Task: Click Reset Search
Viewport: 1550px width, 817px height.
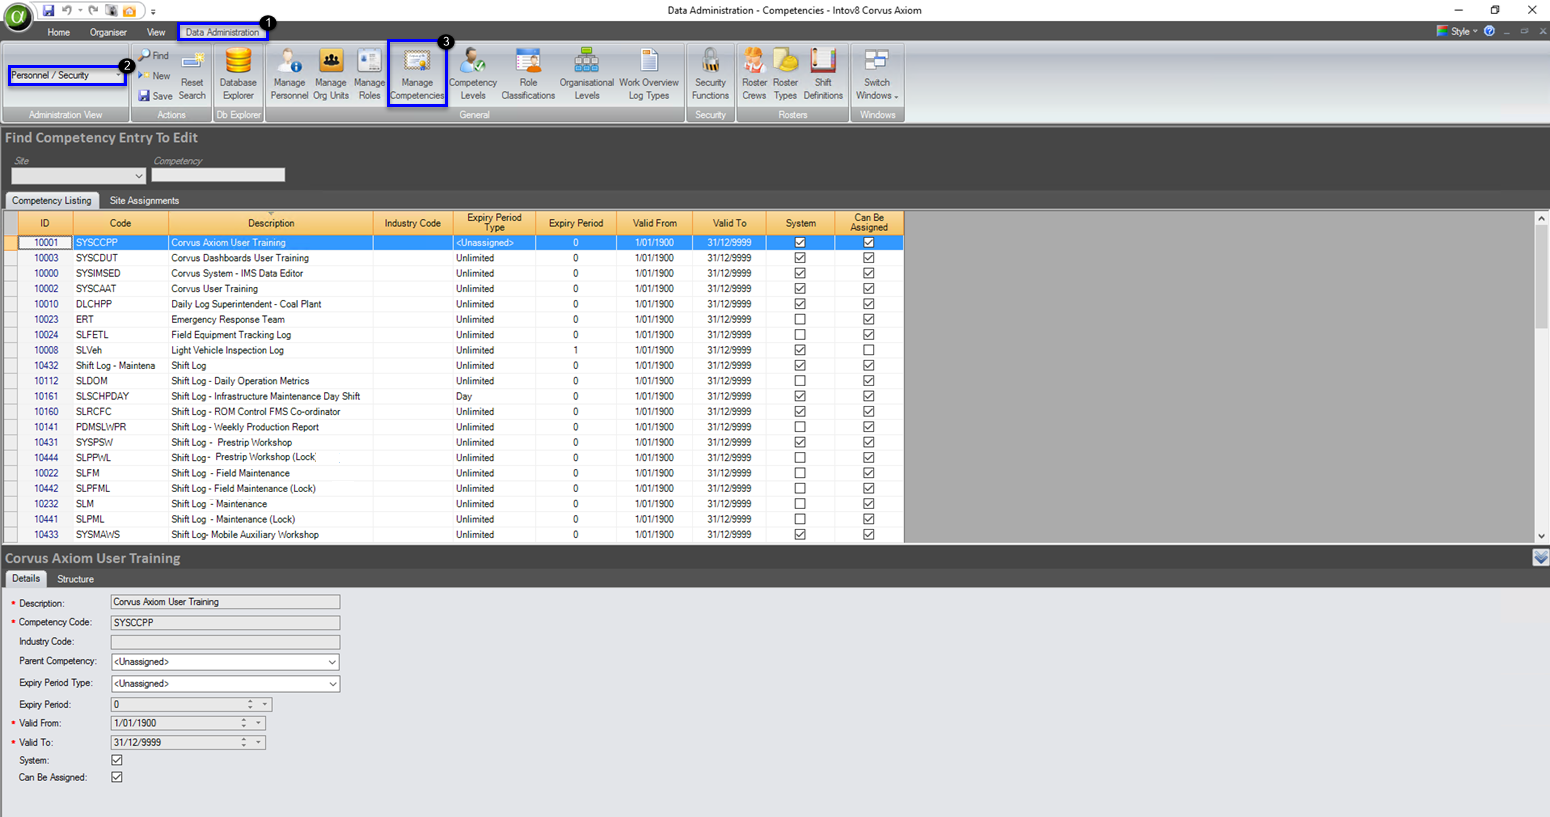Action: [192, 75]
